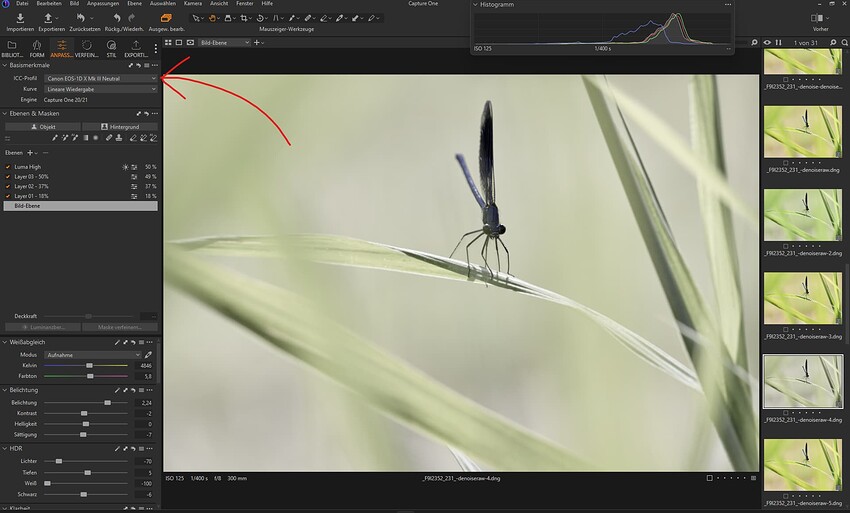Disable the Luma High layer checkbox
Screen dimensions: 850x513
point(8,167)
